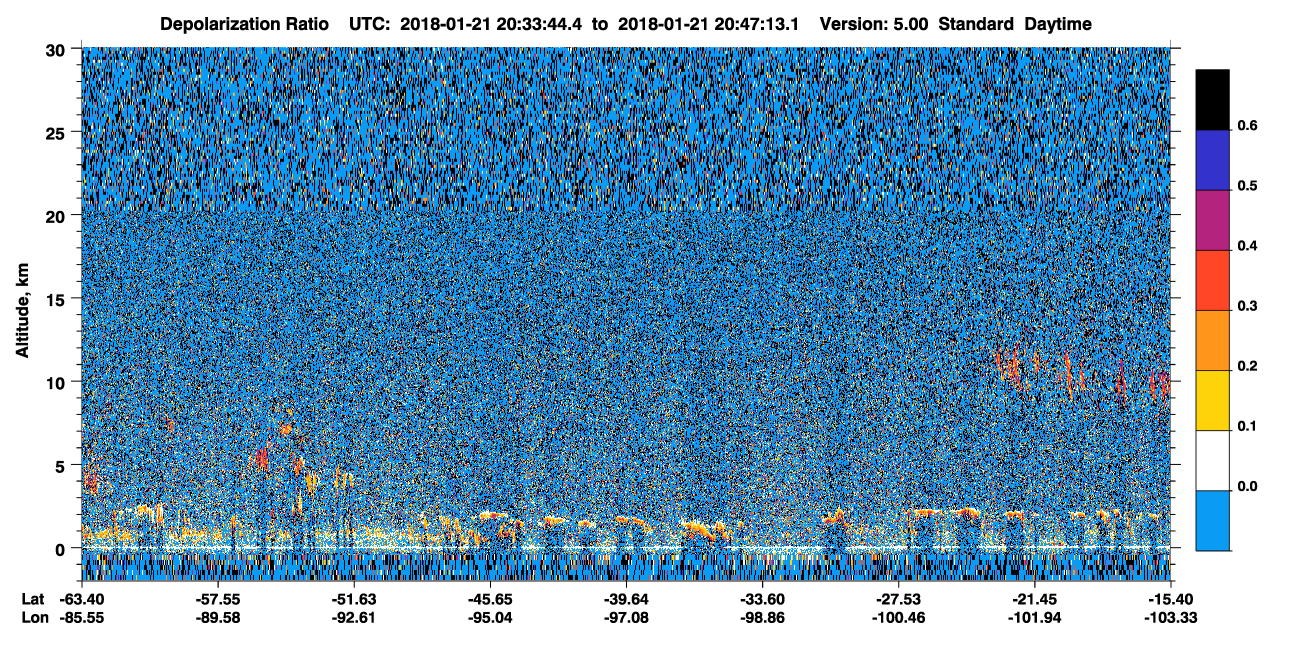Click the longitude value '-89.58'
Viewport: 1300px width, 667px height.
point(217,617)
